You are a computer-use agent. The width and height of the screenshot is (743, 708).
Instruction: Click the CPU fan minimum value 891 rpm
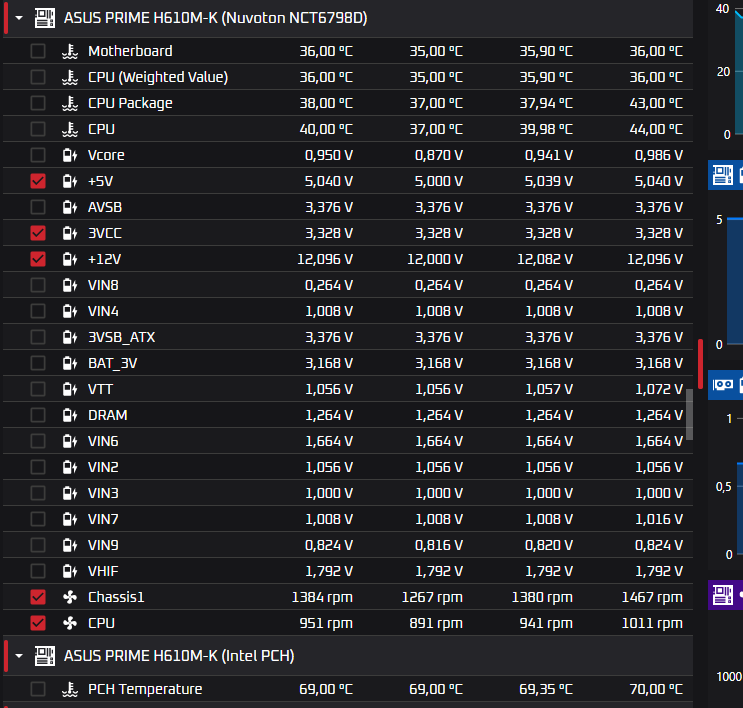436,623
